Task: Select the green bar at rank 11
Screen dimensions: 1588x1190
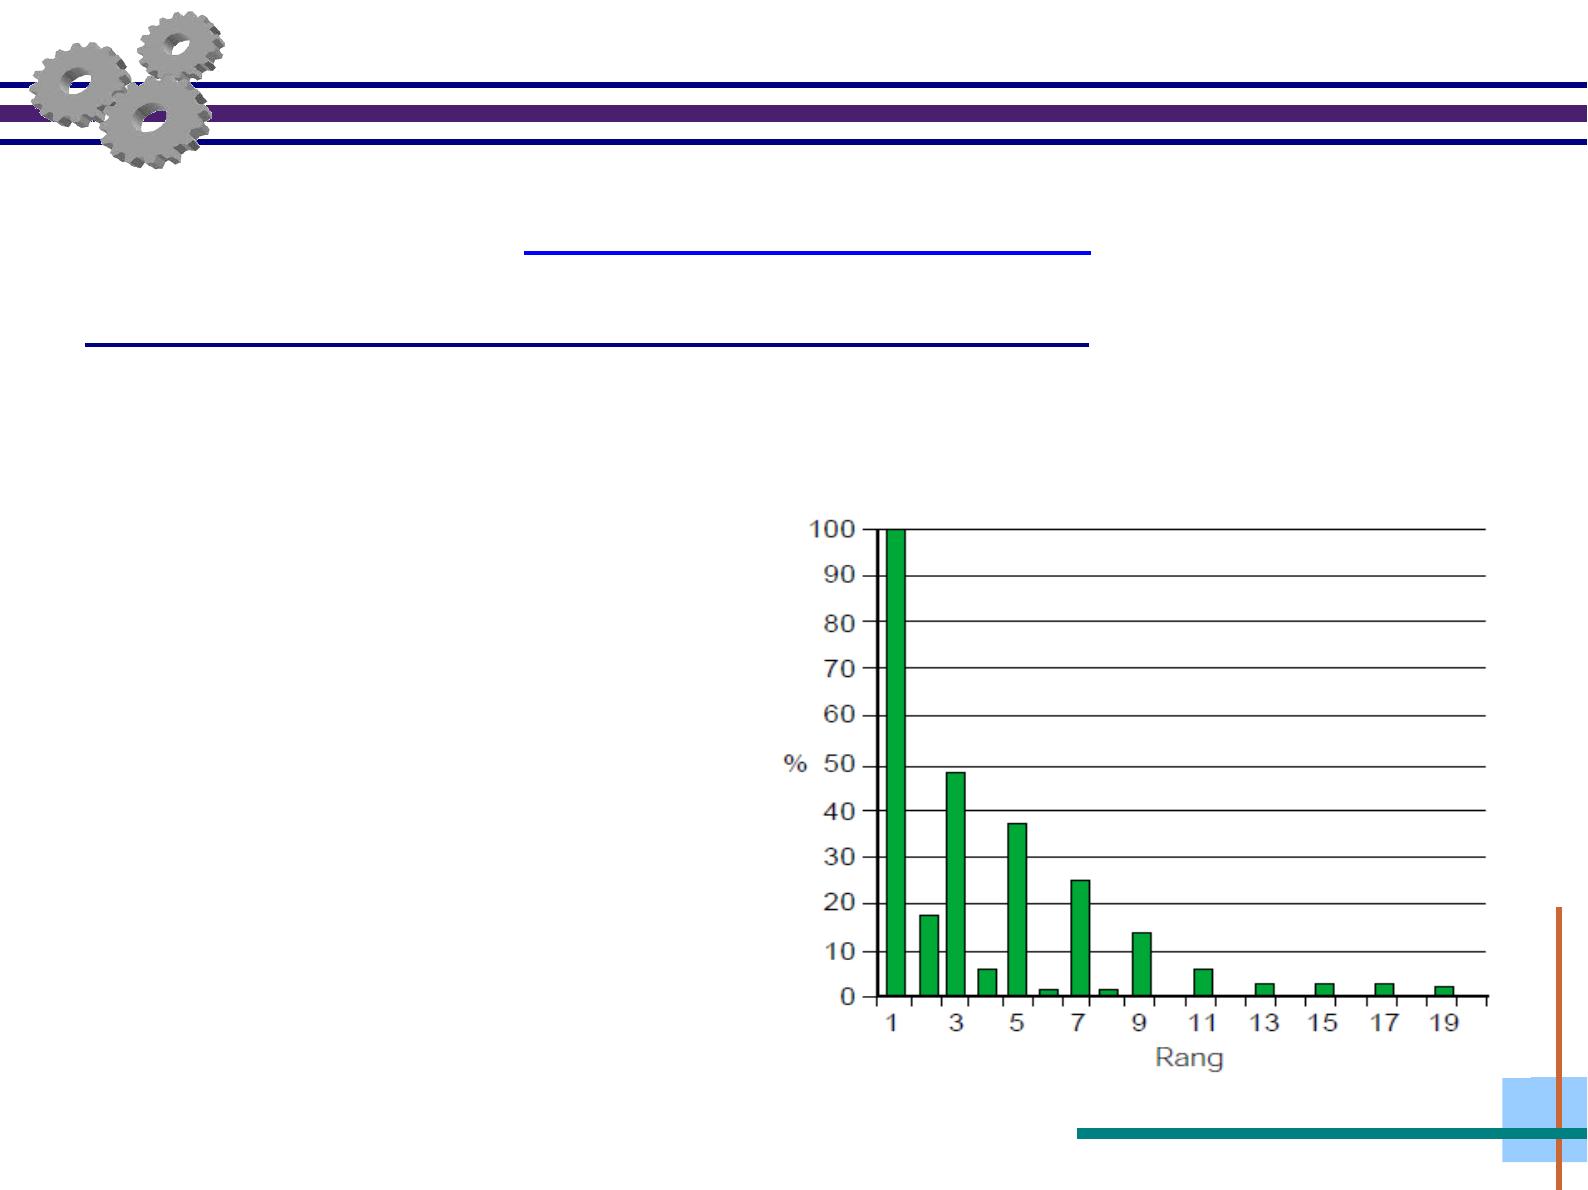Action: coord(1203,982)
